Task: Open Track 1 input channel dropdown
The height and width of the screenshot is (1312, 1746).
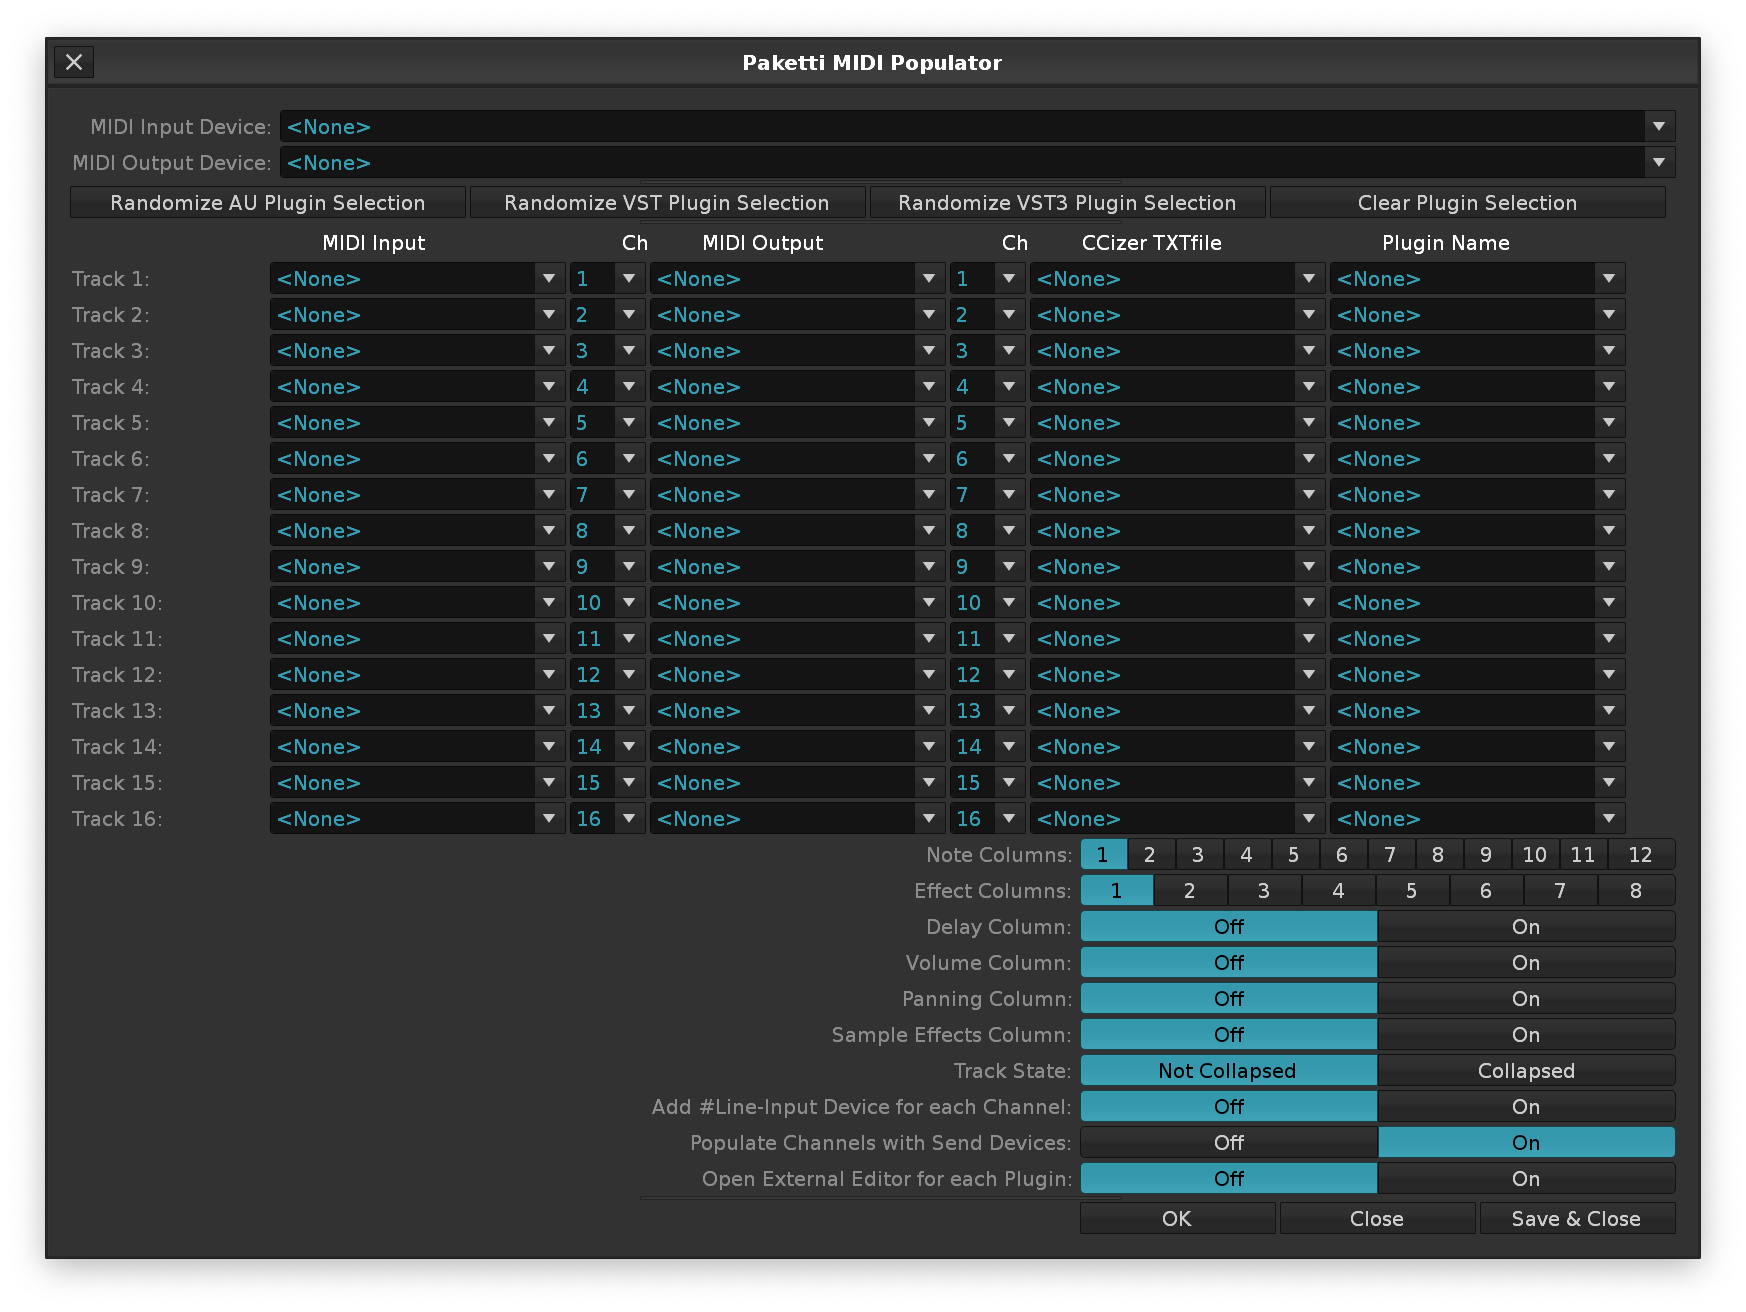Action: point(607,279)
